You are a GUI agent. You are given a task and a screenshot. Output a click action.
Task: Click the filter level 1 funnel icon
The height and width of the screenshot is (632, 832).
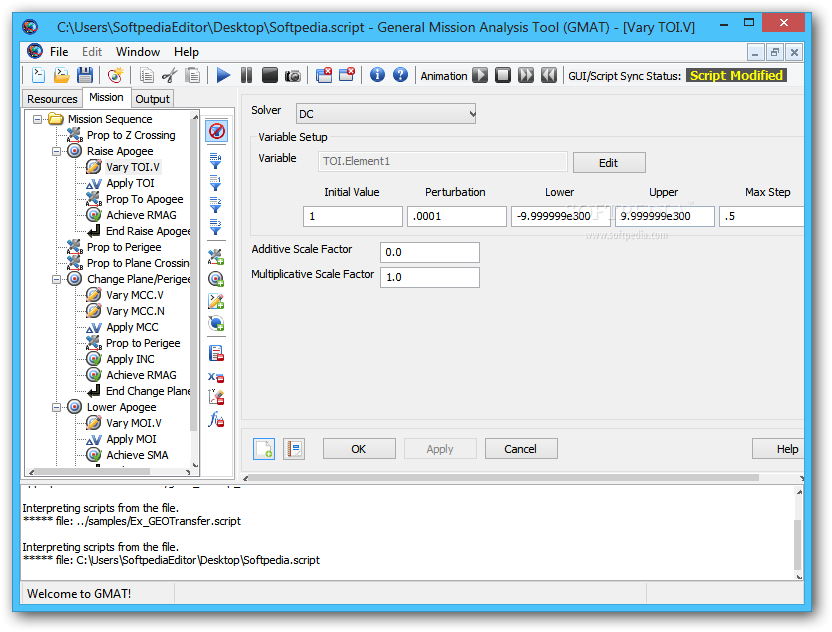tap(215, 184)
